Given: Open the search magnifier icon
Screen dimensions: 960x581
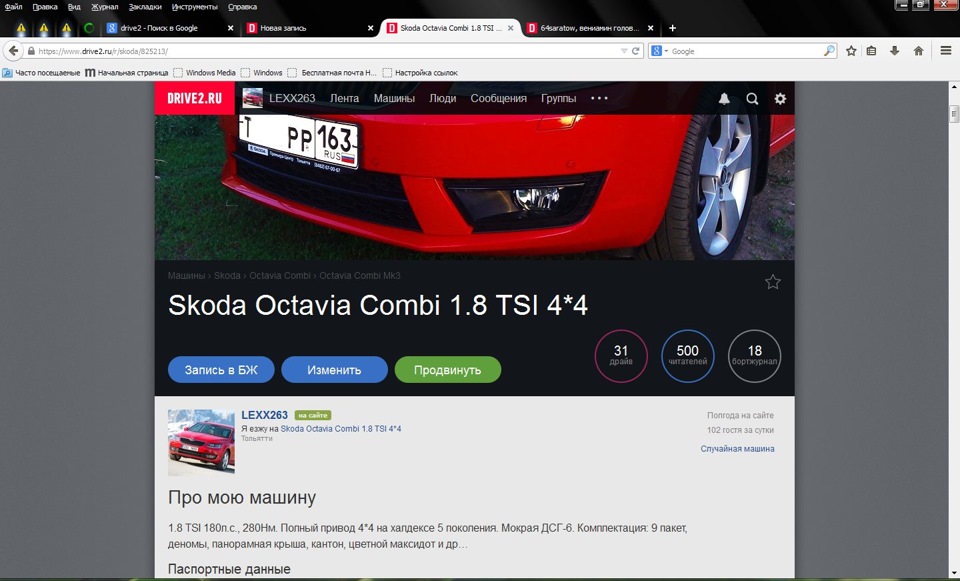Looking at the screenshot, I should [752, 97].
